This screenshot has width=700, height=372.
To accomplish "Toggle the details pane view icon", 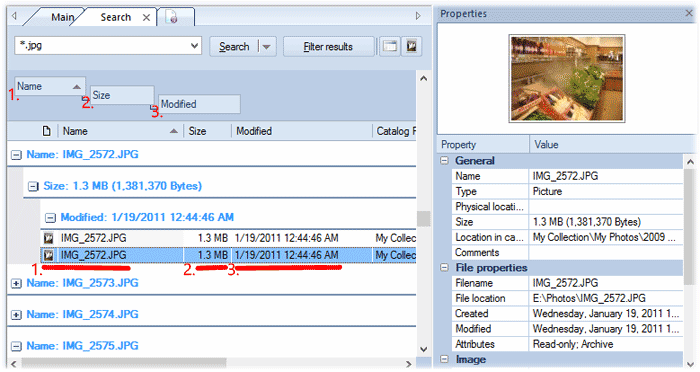I will (390, 46).
